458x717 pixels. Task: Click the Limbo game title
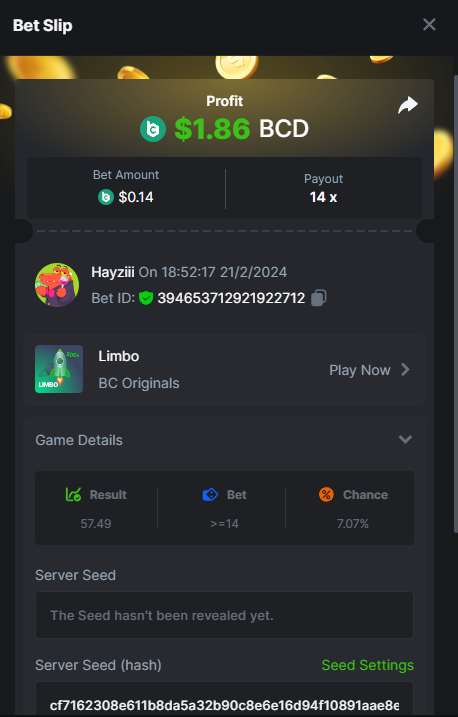(119, 356)
